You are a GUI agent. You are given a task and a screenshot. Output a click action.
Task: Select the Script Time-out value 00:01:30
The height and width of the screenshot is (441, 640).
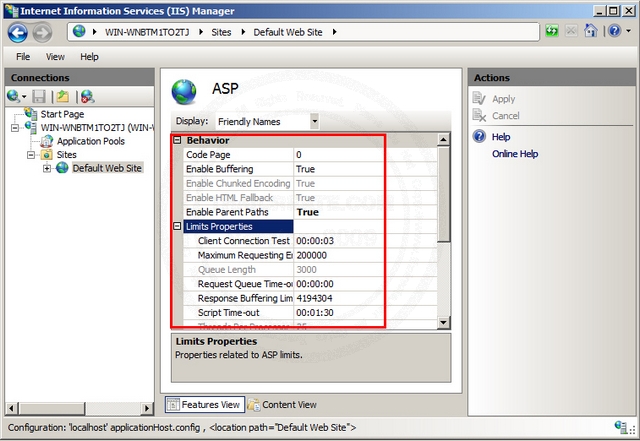coord(365,312)
